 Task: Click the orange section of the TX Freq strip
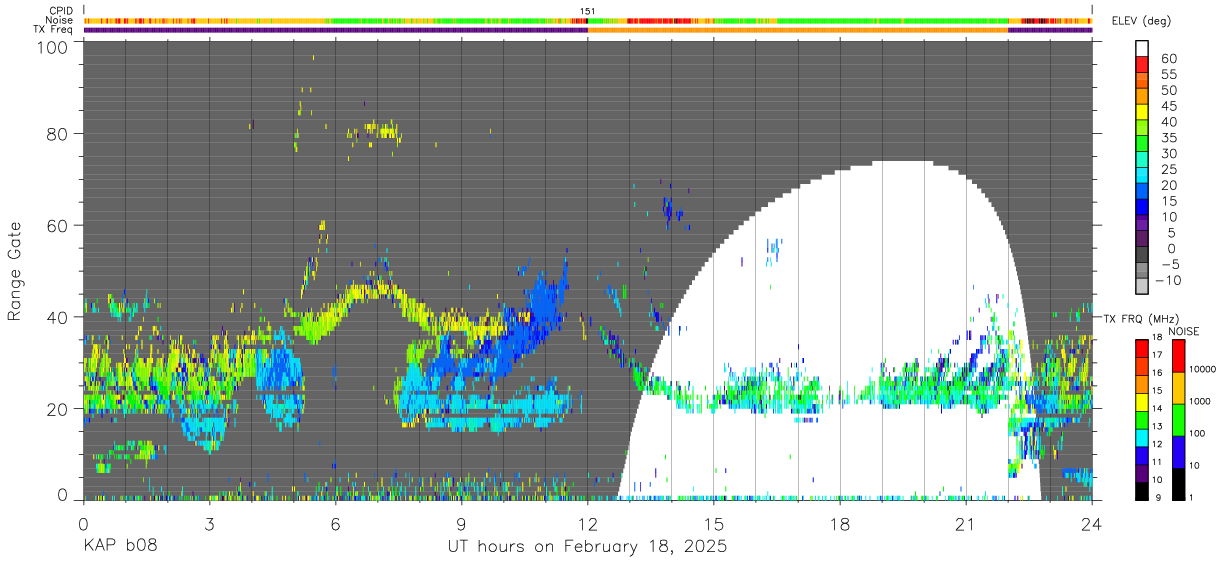point(798,30)
